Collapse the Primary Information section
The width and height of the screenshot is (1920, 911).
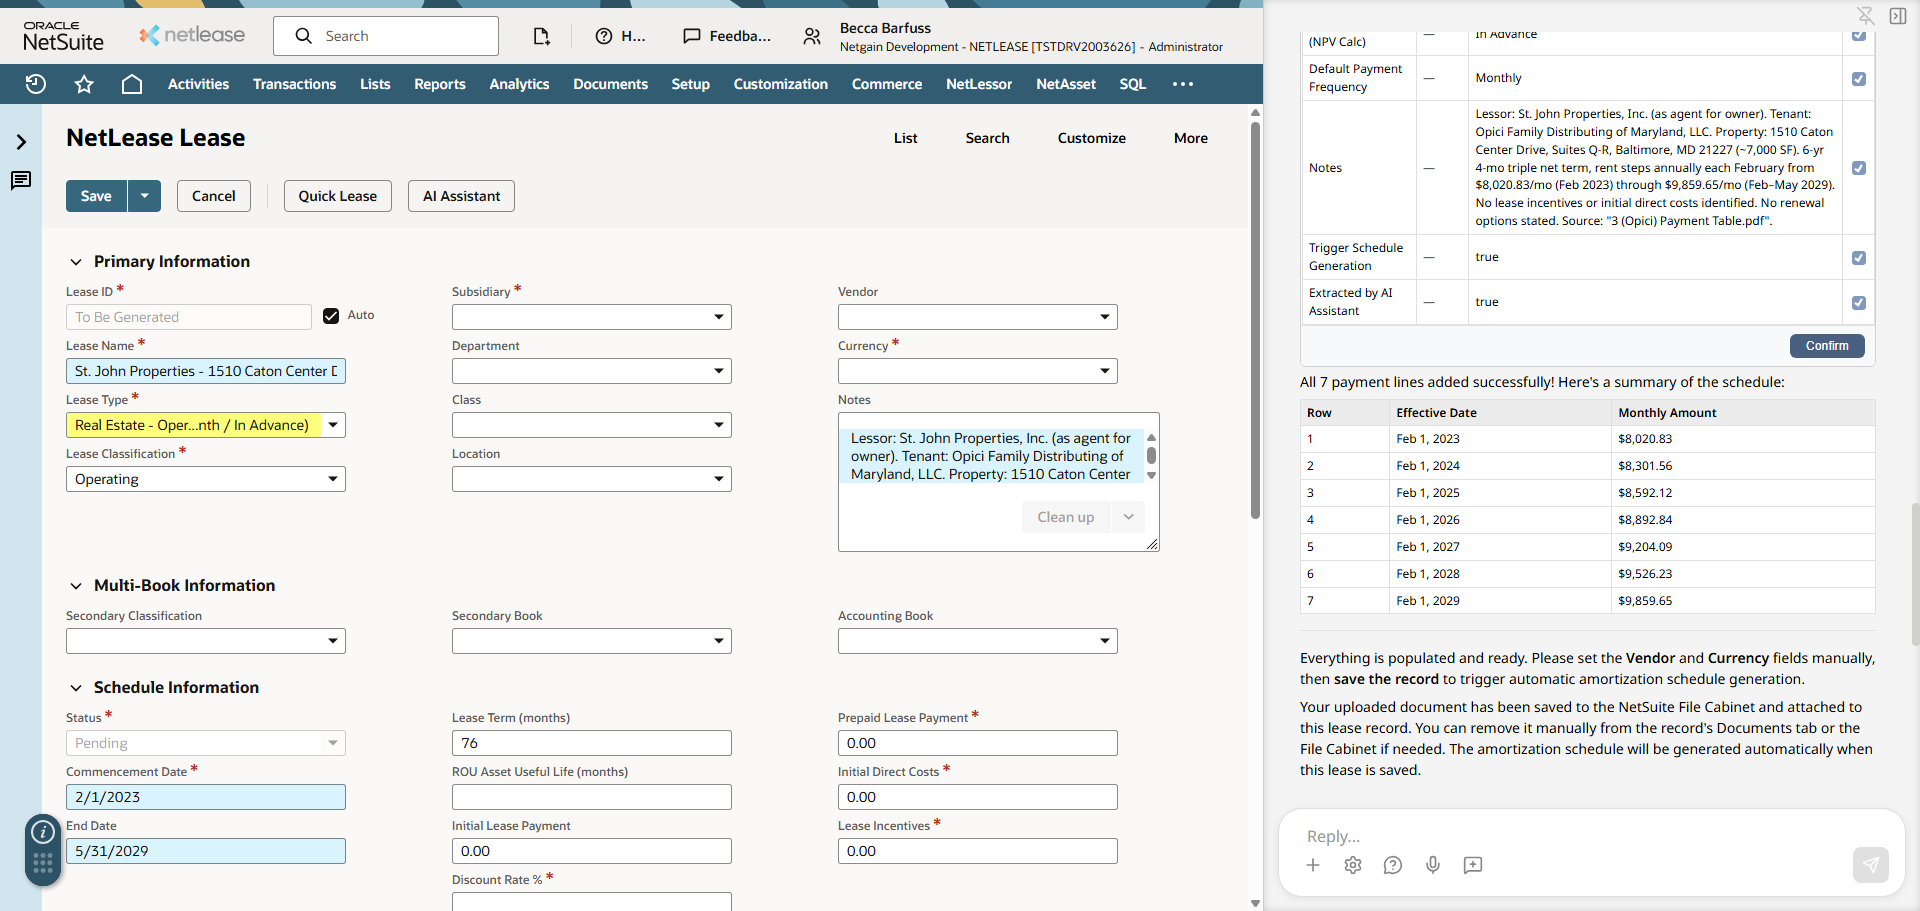[76, 262]
